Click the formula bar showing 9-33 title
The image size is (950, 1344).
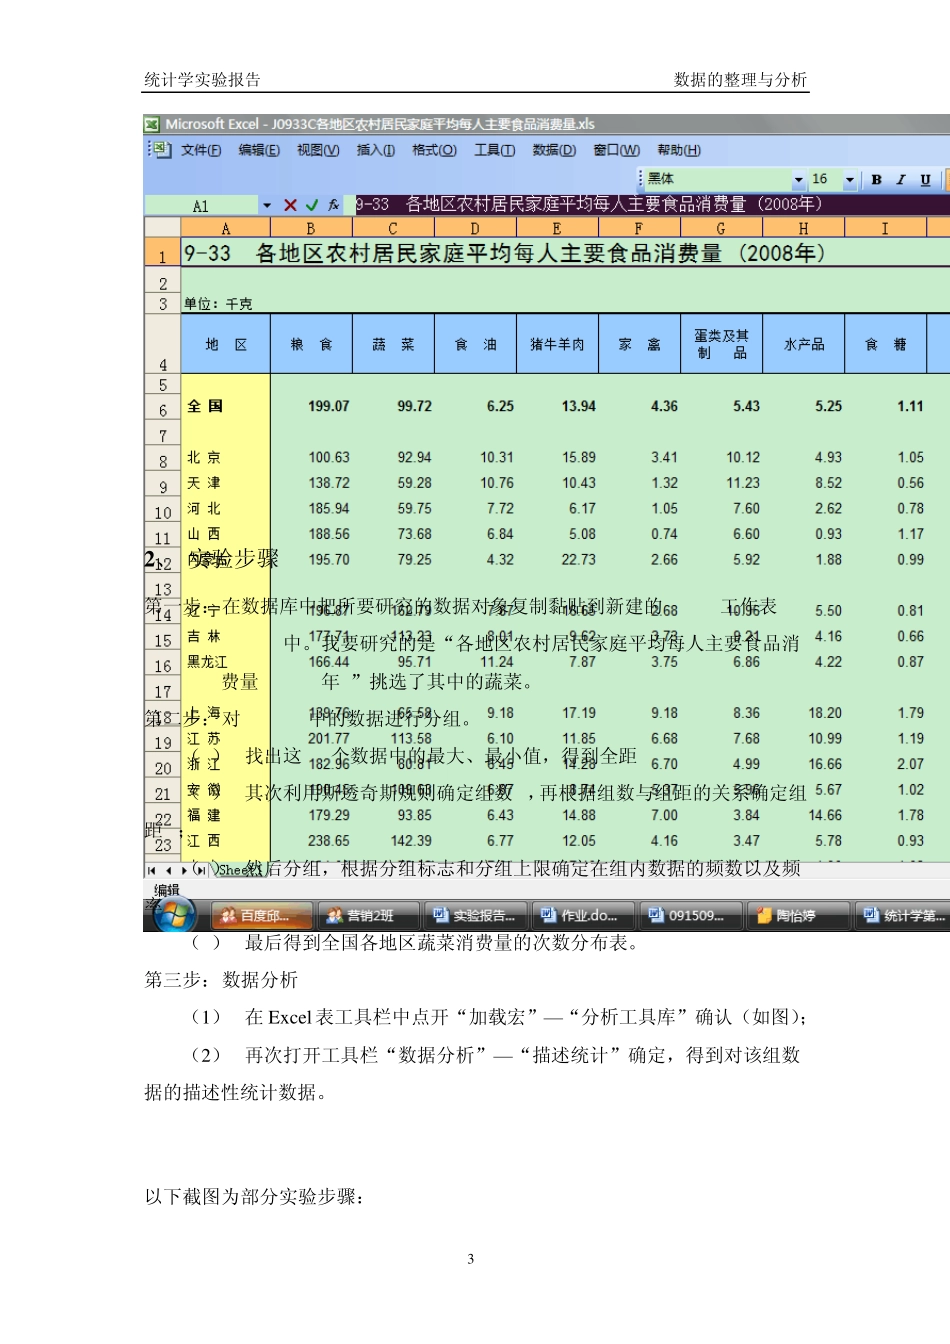pos(651,204)
